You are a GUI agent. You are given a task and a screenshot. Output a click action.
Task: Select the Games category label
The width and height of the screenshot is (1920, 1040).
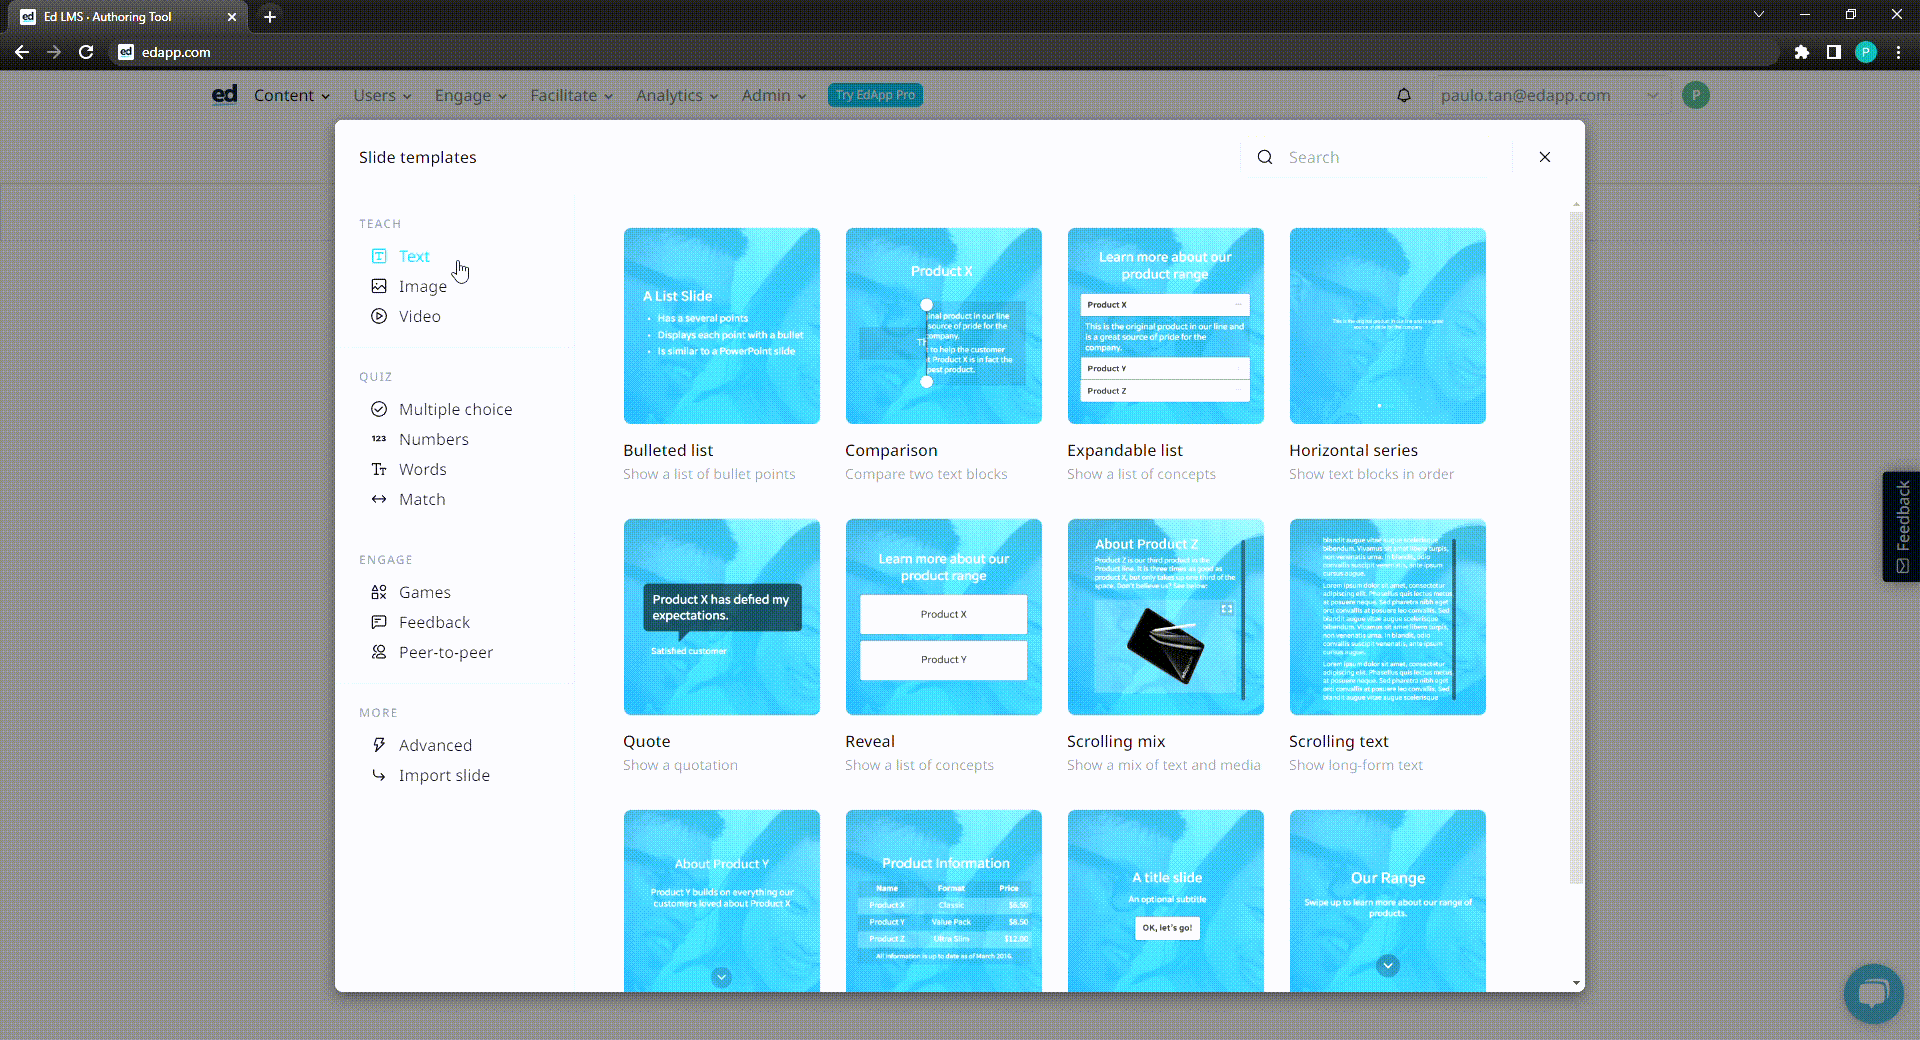point(425,592)
